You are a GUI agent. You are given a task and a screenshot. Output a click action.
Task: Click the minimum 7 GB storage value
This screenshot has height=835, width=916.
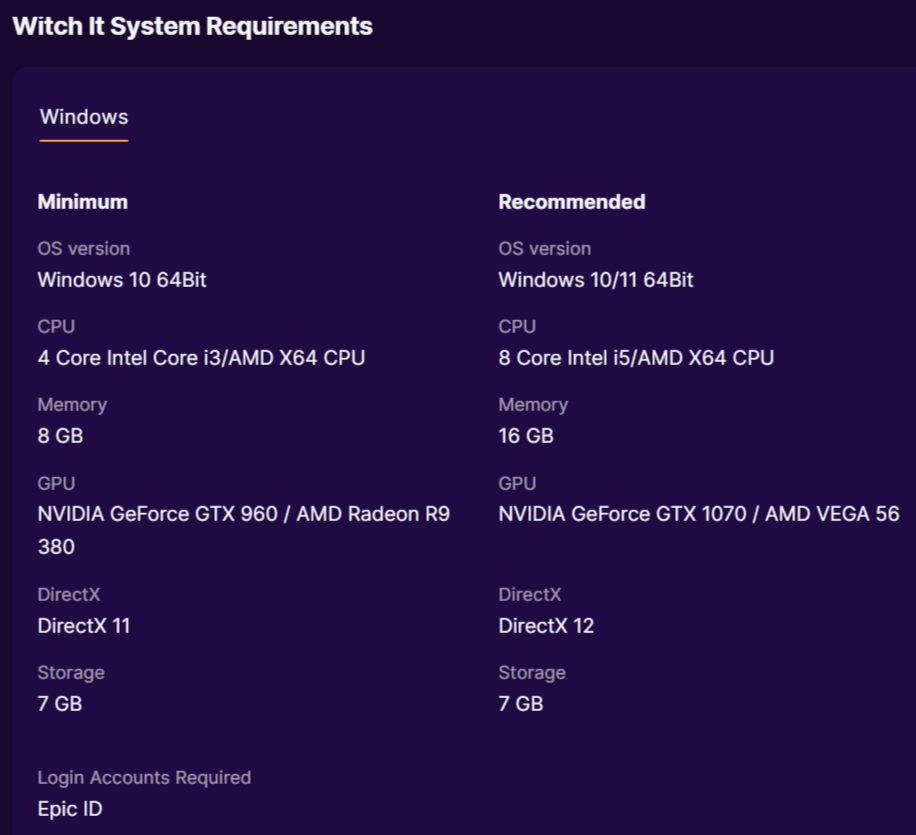[x=60, y=704]
